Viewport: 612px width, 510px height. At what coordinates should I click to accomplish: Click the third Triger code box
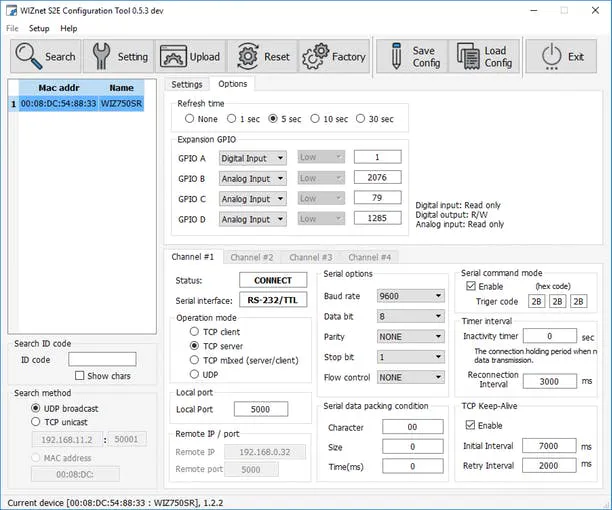578,301
